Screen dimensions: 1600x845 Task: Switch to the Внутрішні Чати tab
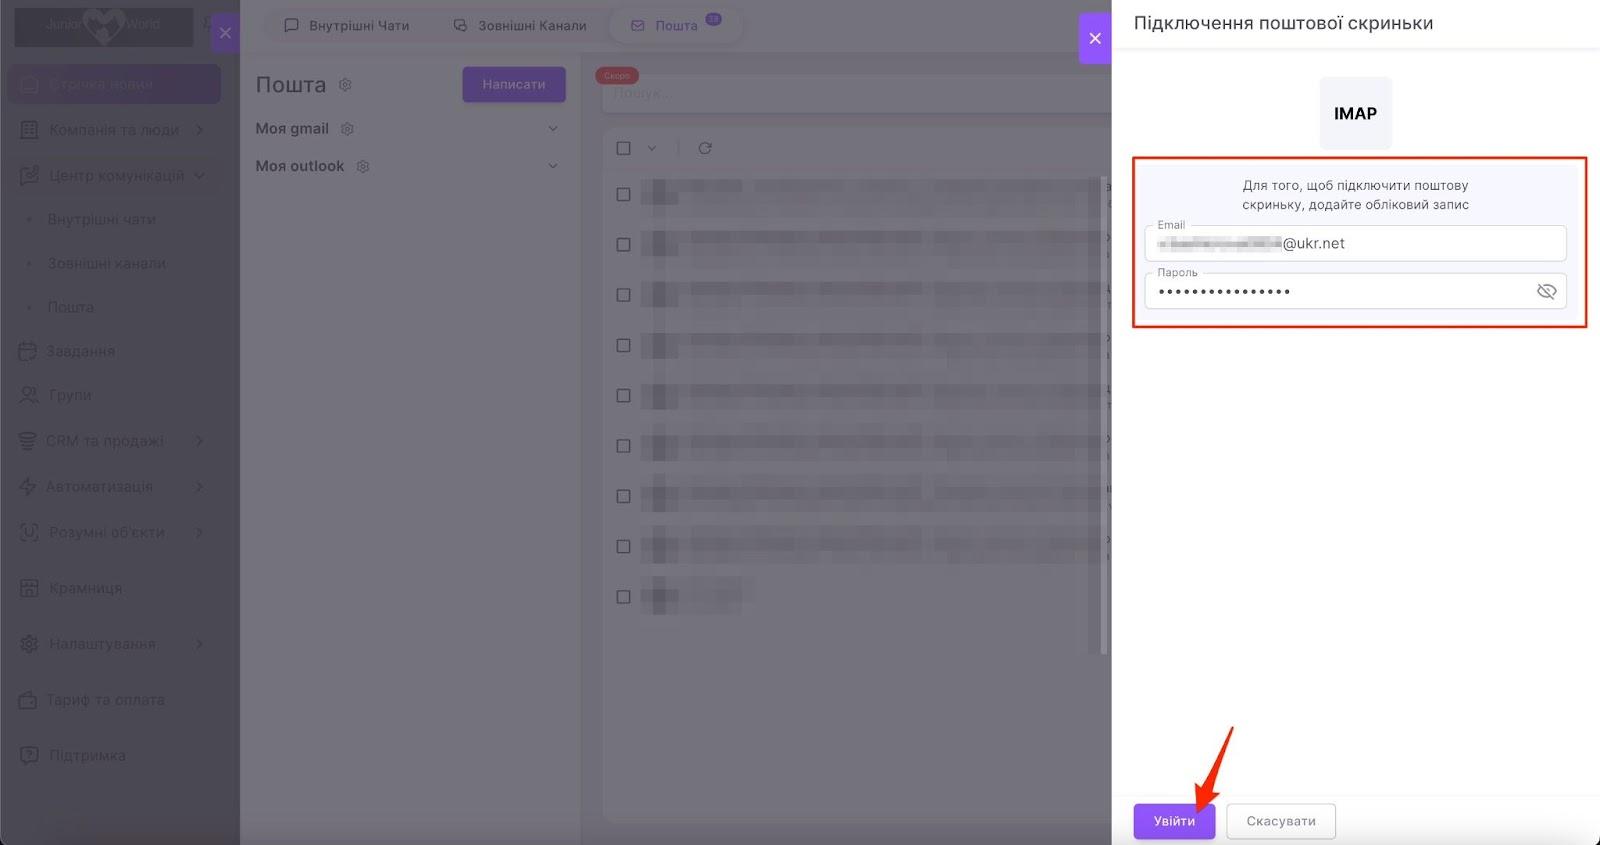[347, 26]
